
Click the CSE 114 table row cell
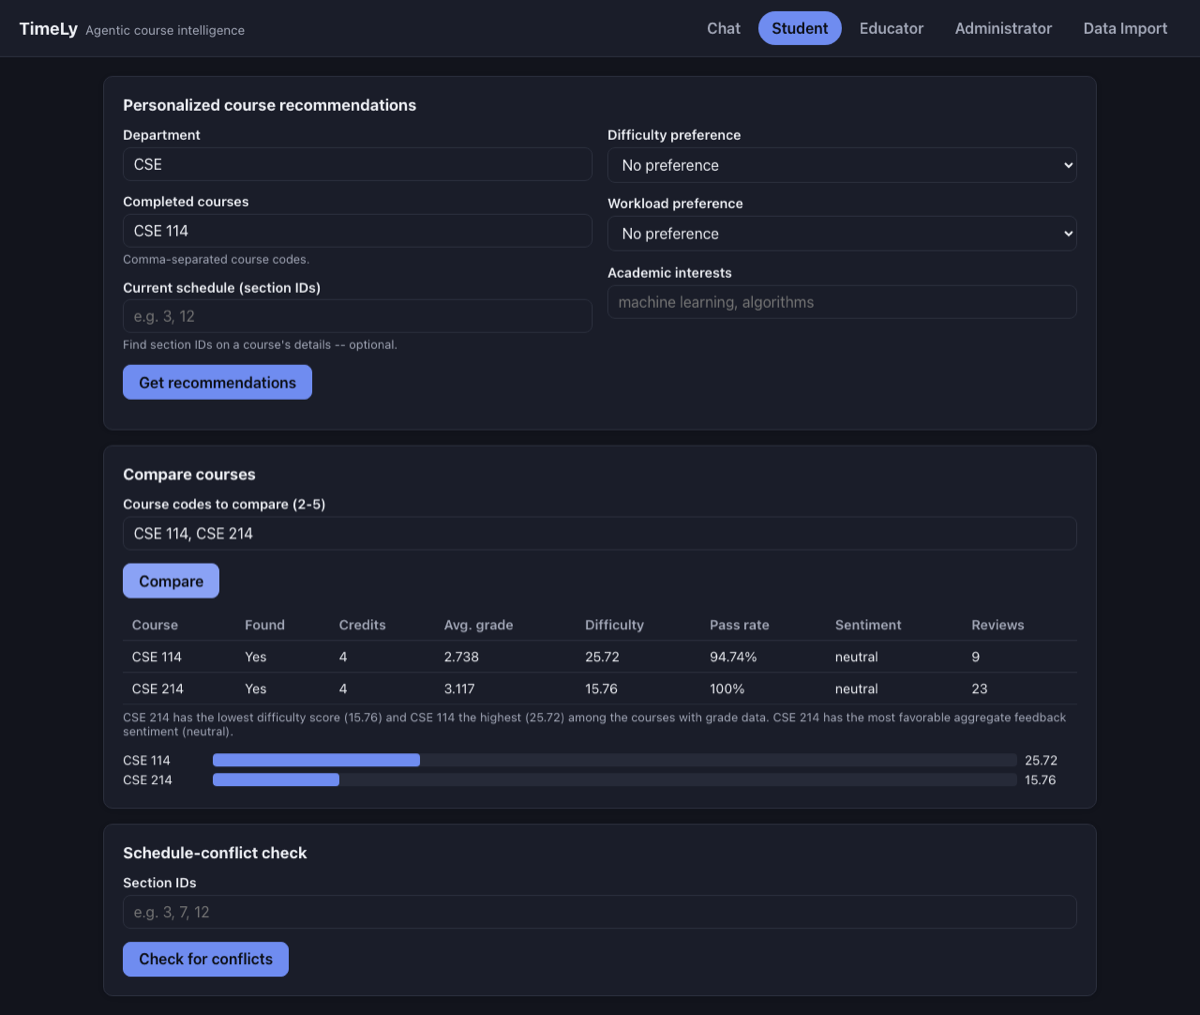click(157, 657)
